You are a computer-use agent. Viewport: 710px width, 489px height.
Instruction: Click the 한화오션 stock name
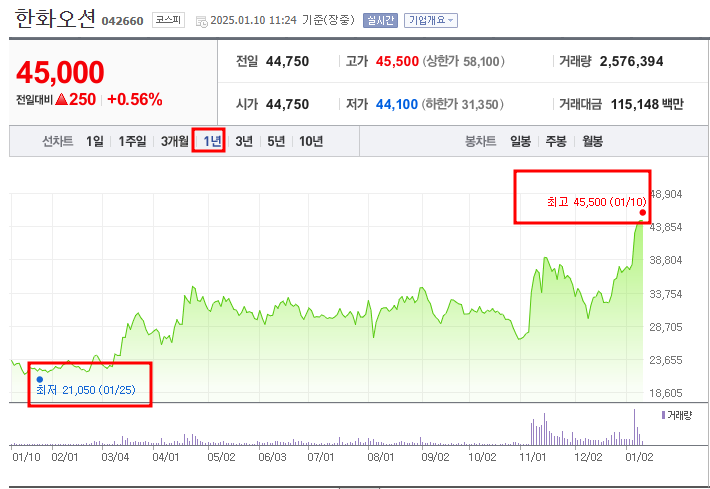click(x=55, y=19)
